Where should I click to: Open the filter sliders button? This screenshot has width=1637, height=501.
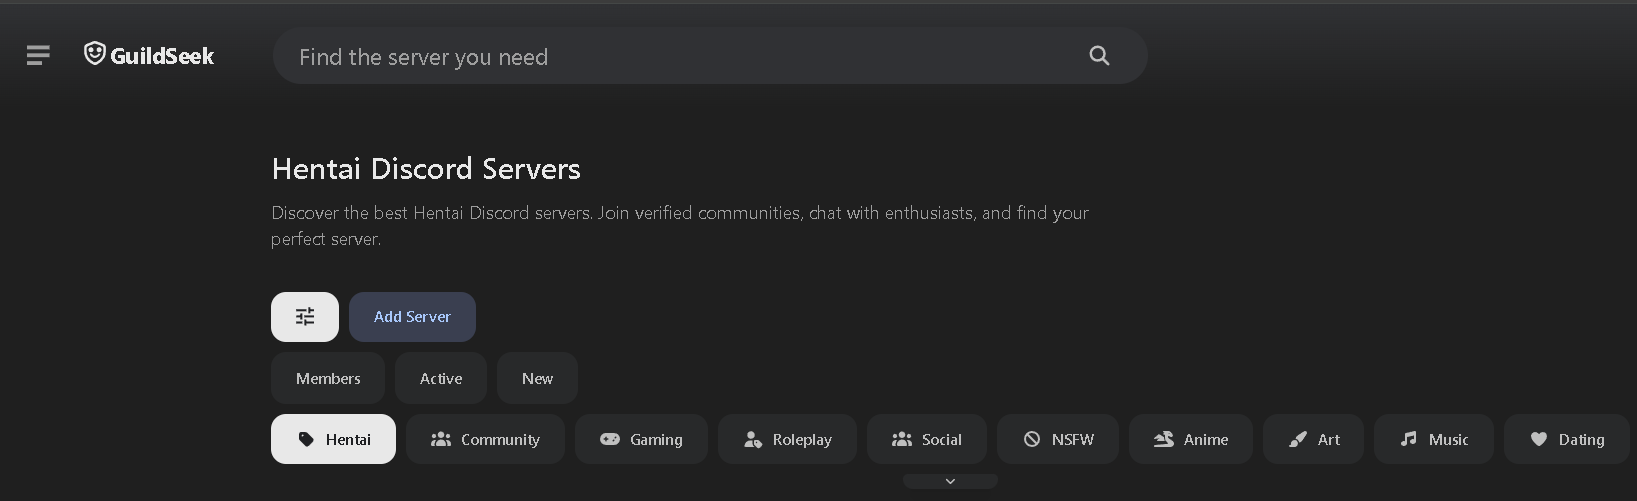click(x=305, y=317)
